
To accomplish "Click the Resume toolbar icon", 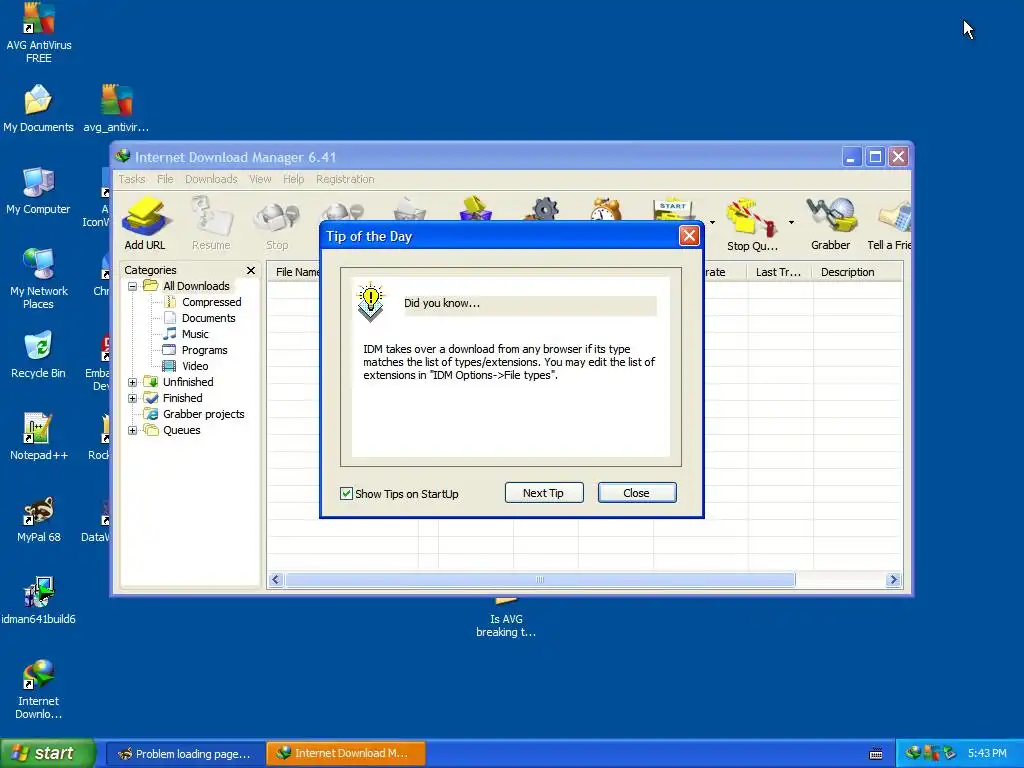I will pos(211,224).
